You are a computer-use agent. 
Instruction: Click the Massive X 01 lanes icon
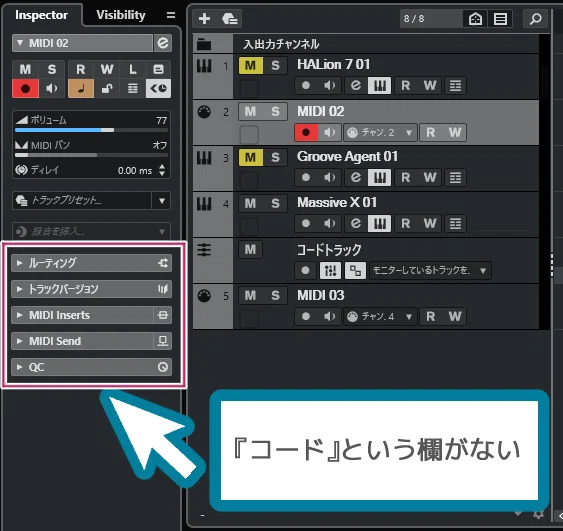(x=455, y=223)
